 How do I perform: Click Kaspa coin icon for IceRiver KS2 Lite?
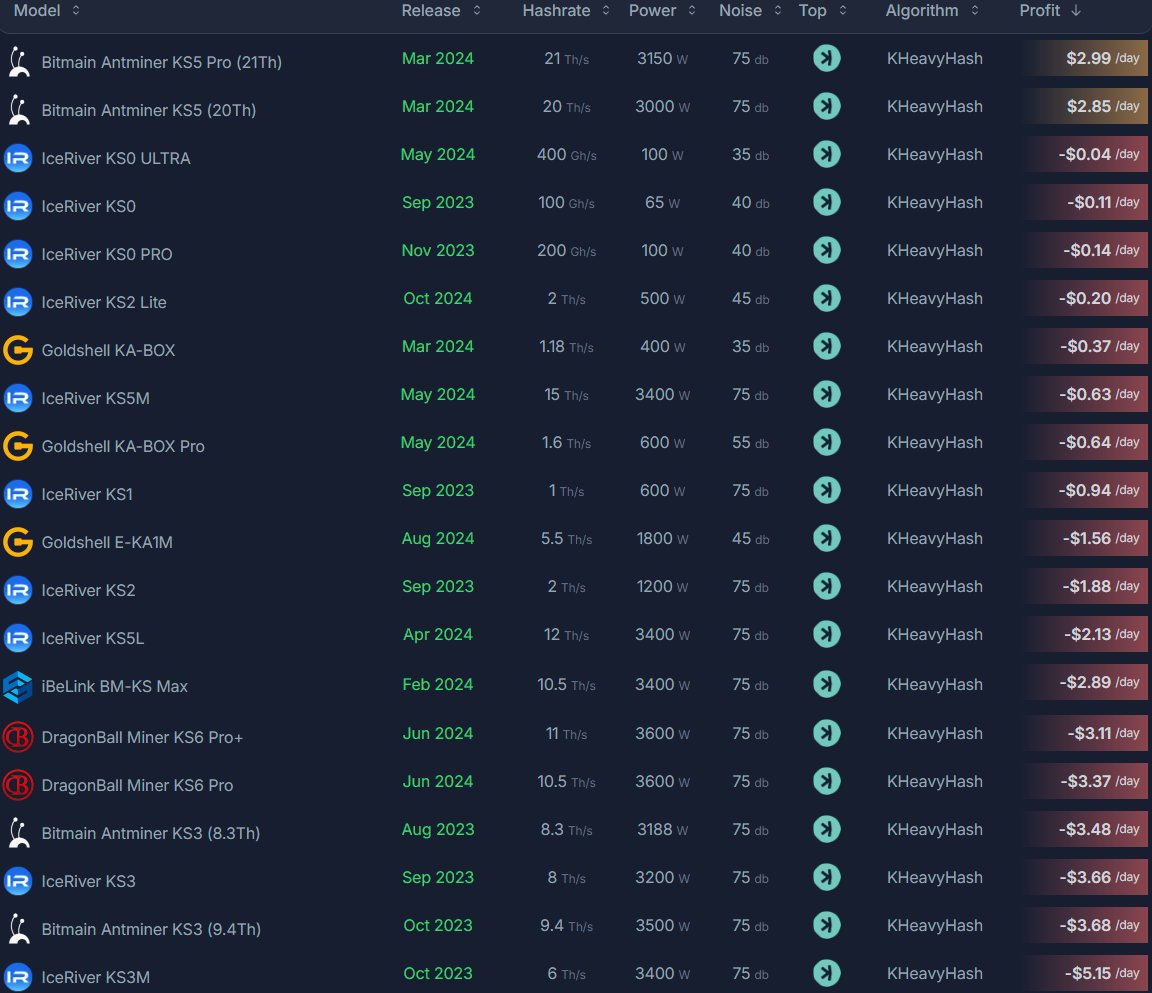pyautogui.click(x=827, y=298)
